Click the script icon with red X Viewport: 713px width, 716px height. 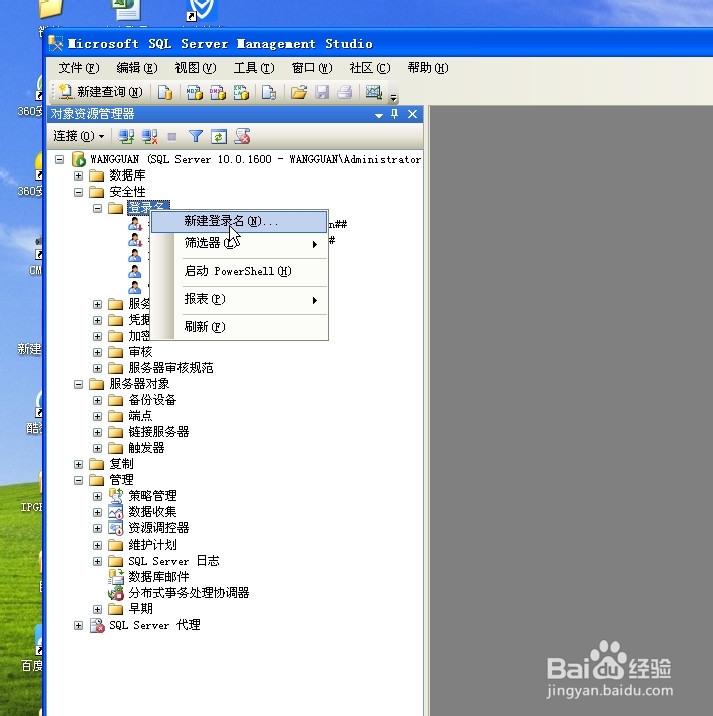[x=243, y=136]
